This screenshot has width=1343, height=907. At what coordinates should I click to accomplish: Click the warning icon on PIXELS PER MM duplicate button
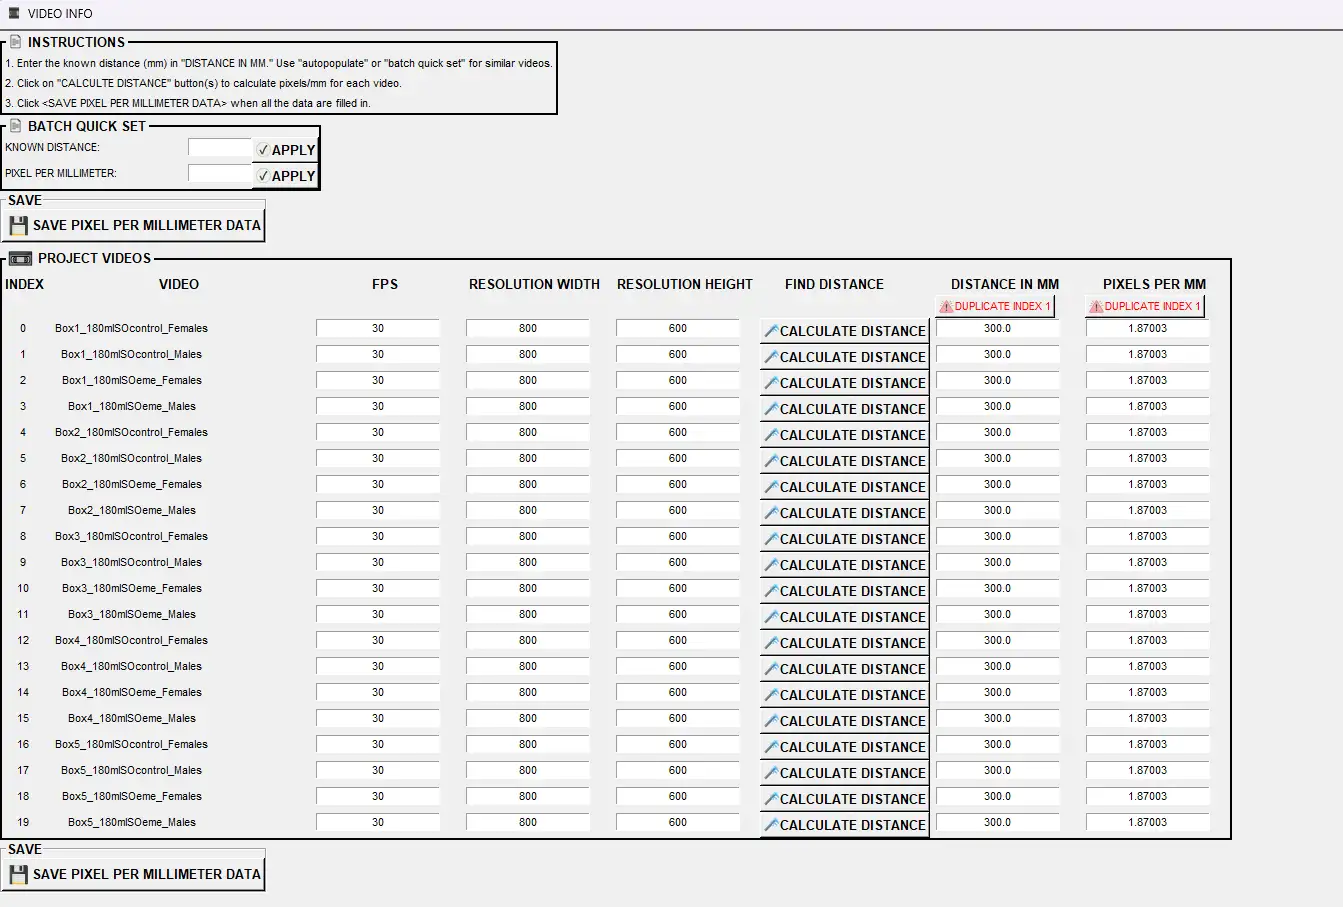(x=1096, y=306)
